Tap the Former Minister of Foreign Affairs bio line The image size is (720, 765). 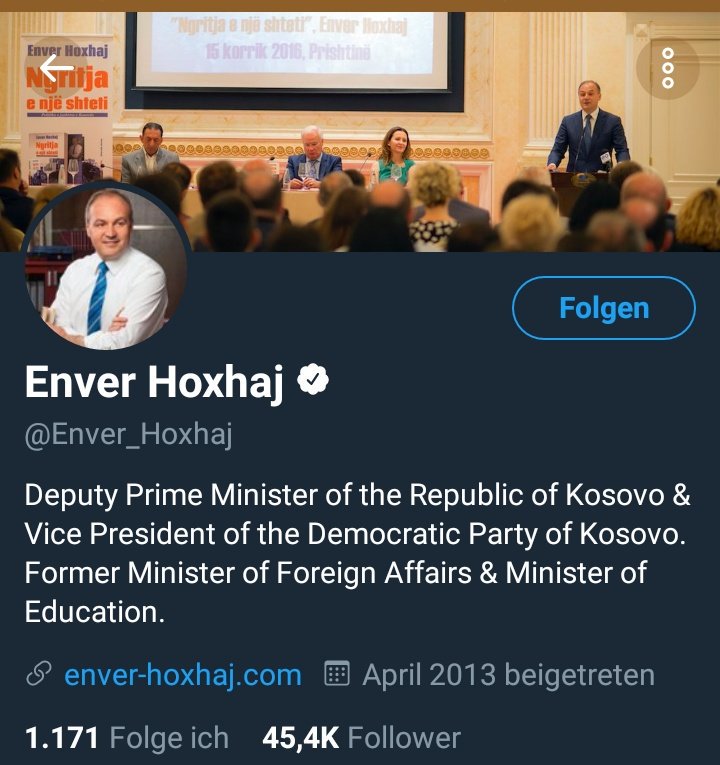[x=336, y=572]
